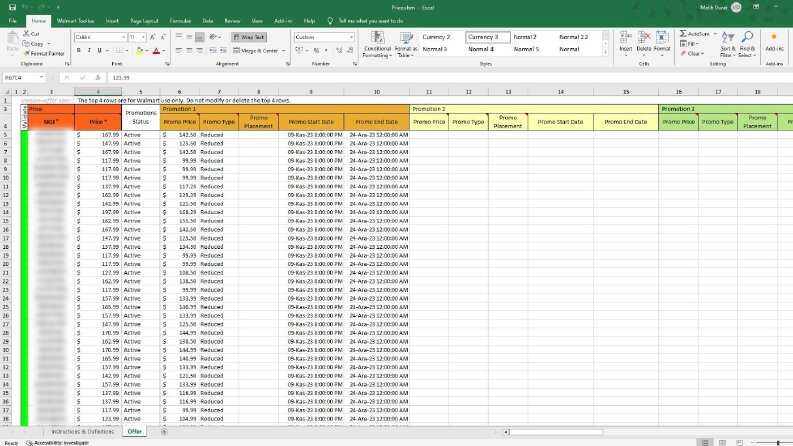The width and height of the screenshot is (793, 446).
Task: Open the Name Box dropdown arrow
Action: pos(41,78)
